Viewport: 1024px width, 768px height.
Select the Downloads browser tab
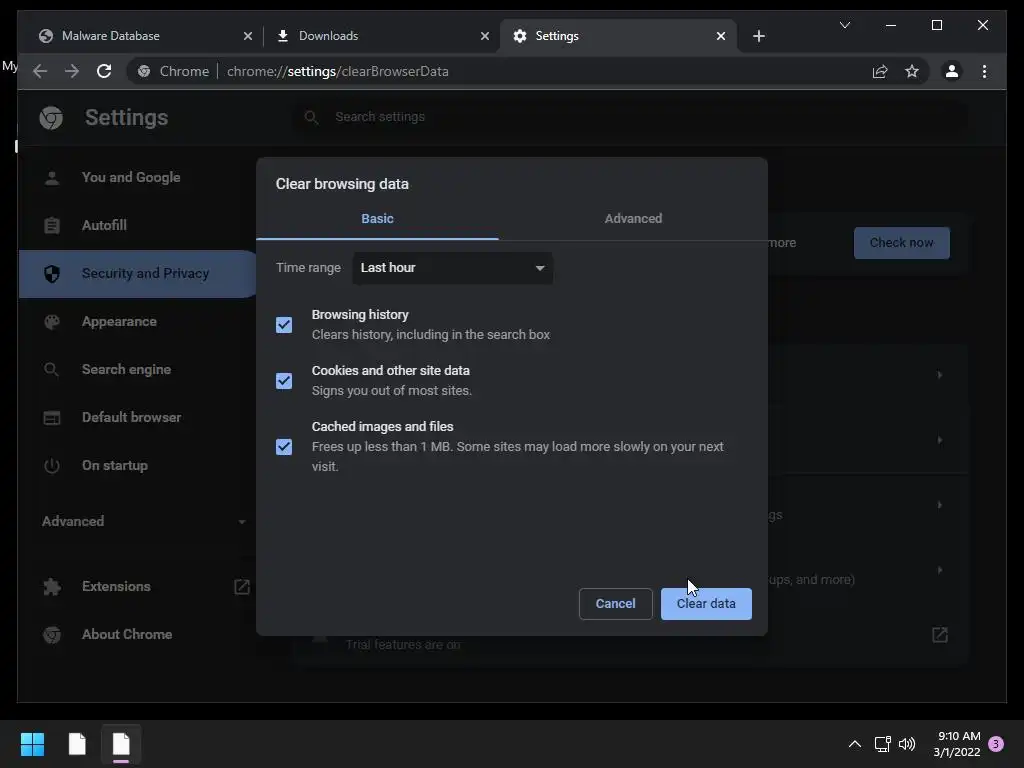tap(381, 36)
